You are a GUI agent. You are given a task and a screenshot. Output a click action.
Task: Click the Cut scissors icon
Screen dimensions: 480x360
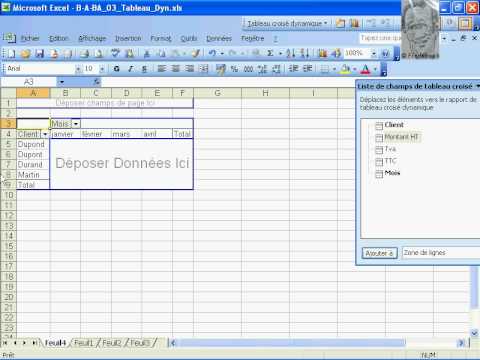click(146, 53)
